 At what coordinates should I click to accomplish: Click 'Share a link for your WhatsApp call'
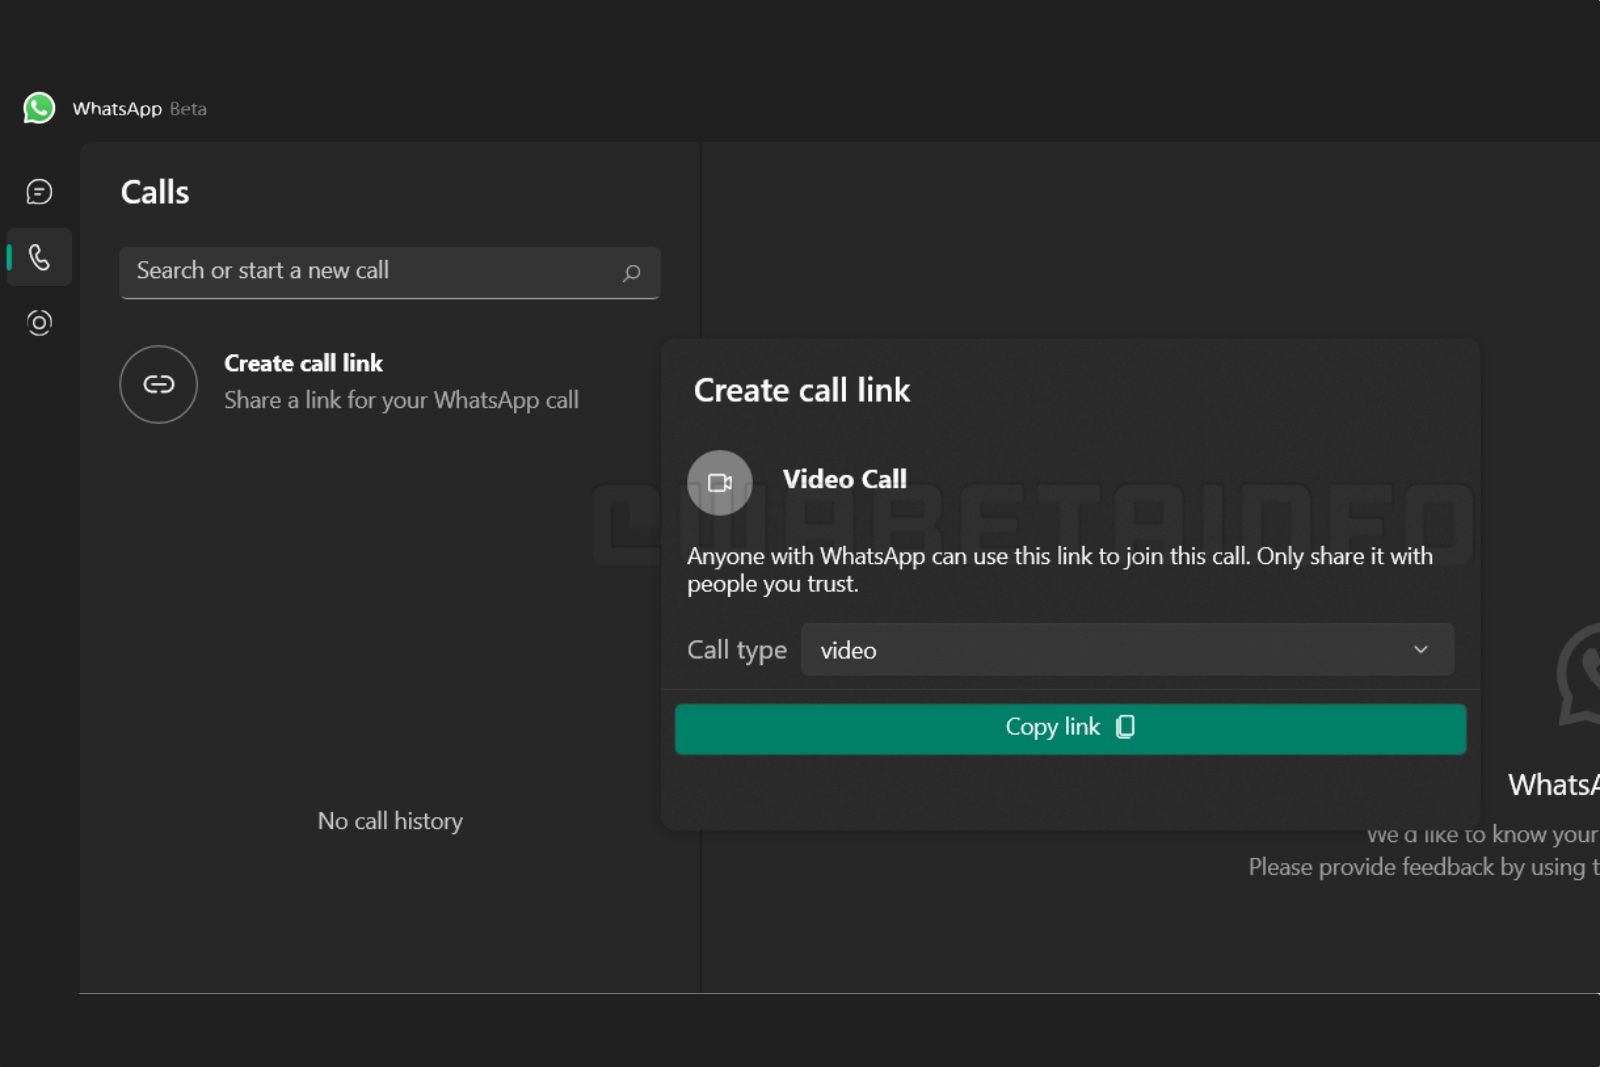pyautogui.click(x=401, y=400)
